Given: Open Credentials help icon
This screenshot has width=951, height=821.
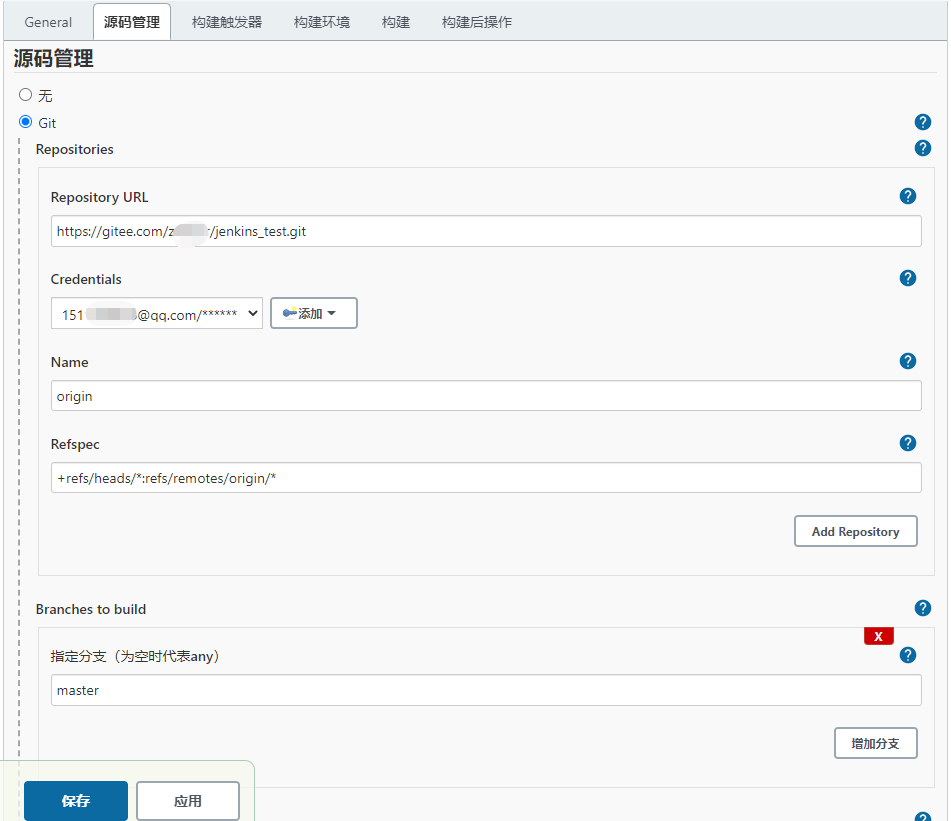Looking at the screenshot, I should point(907,278).
